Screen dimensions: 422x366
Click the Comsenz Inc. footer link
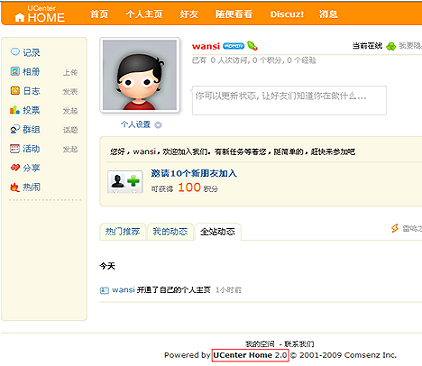[370, 355]
